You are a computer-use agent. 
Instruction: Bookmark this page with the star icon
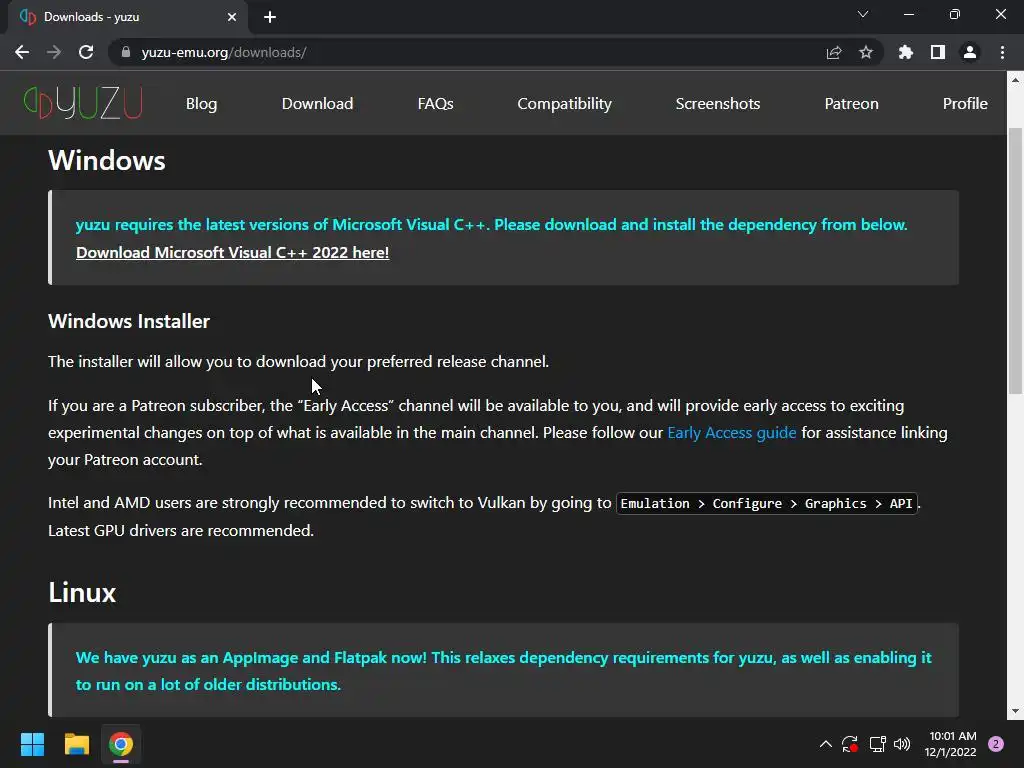click(866, 52)
